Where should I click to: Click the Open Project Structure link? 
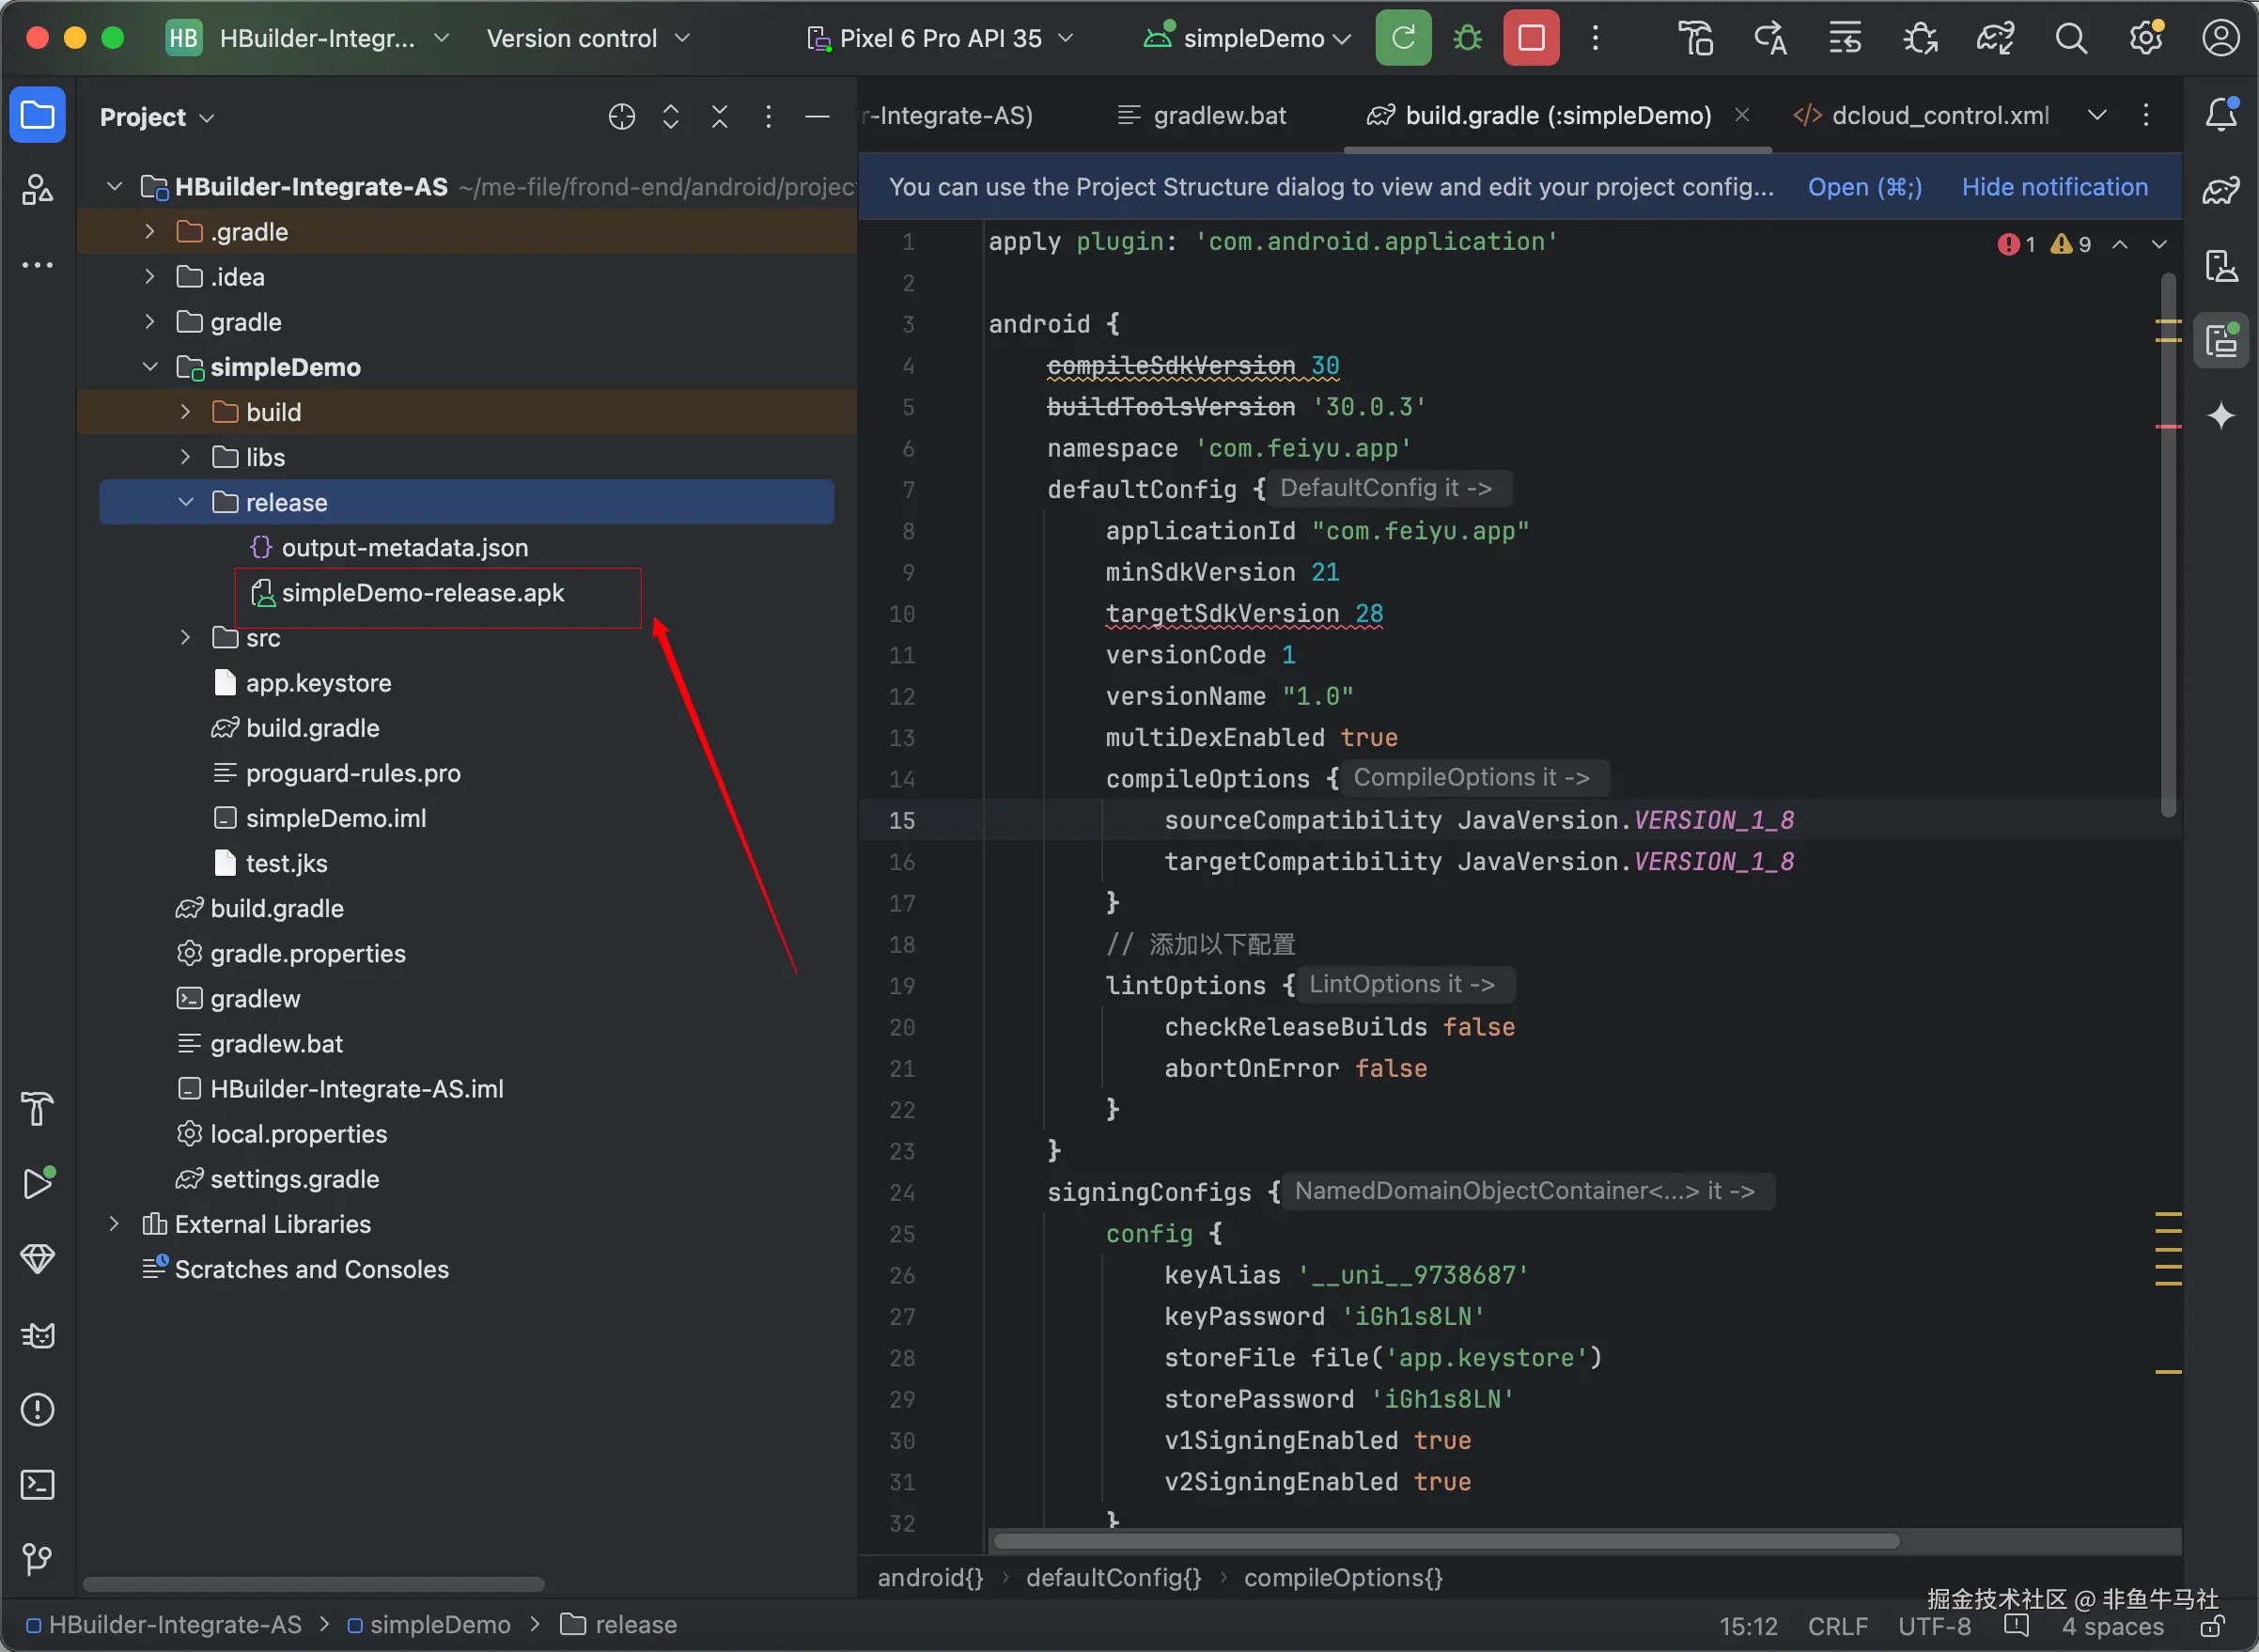click(1864, 187)
